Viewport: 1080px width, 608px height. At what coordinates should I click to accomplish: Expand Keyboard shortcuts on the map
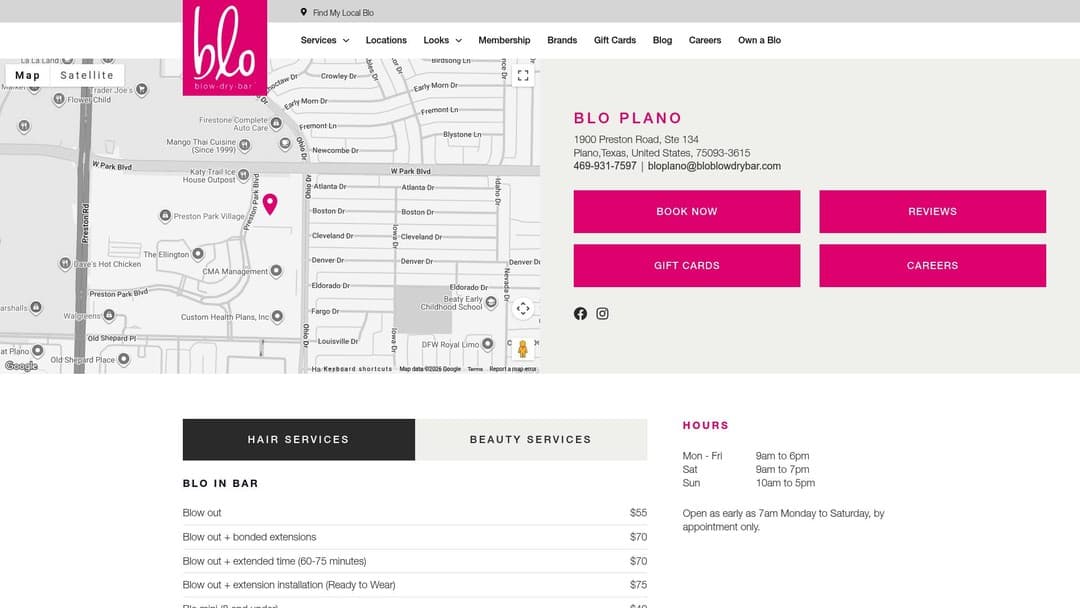tap(343, 368)
